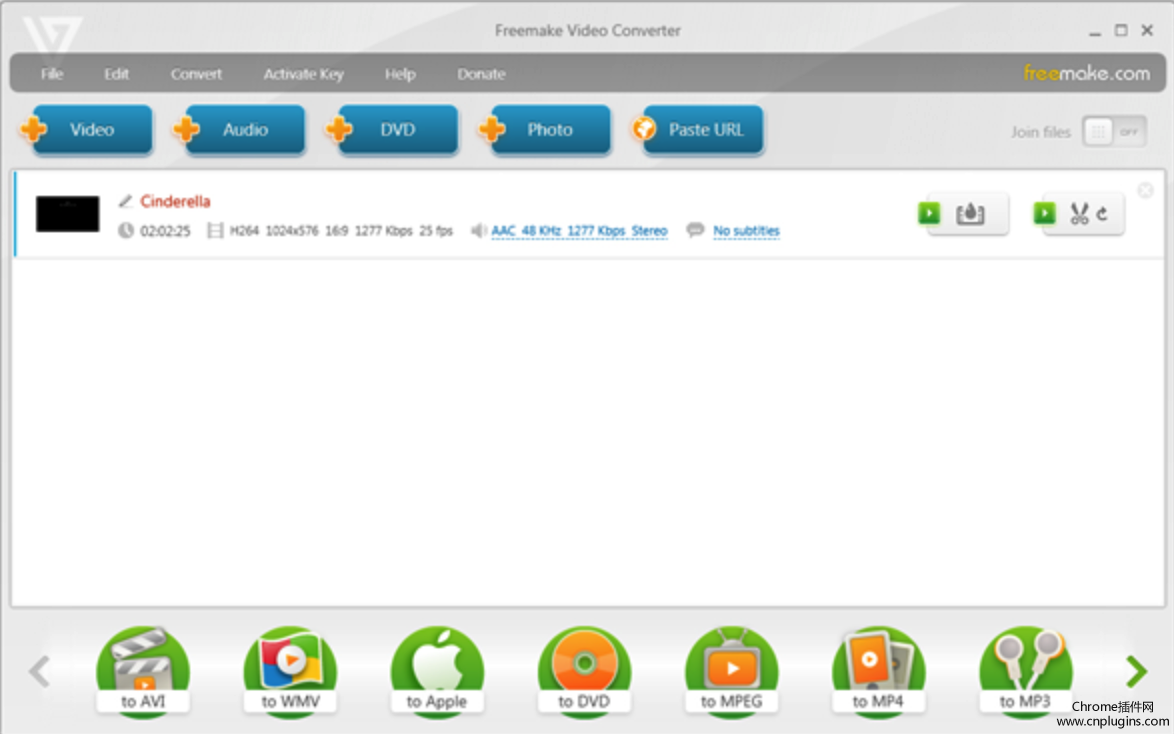Click the film strip icon before H264
This screenshot has height=734, width=1174.
(215, 230)
